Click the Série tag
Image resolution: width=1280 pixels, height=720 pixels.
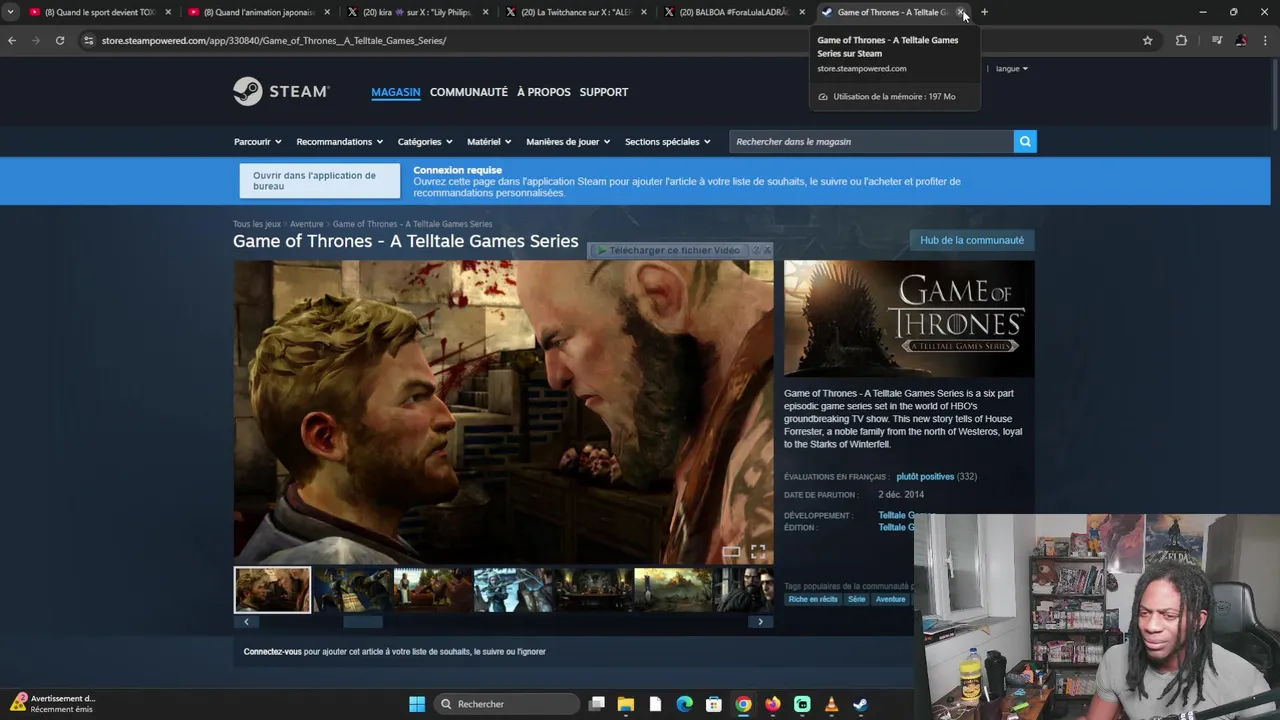tap(857, 599)
